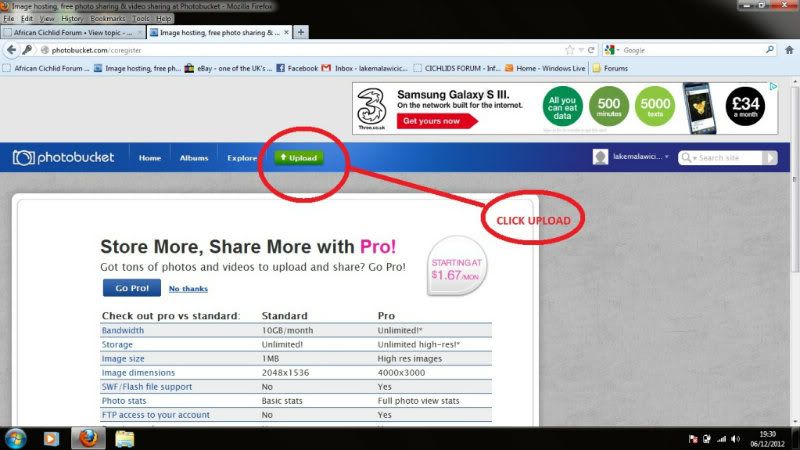Click the Firefox home icon

[789, 50]
